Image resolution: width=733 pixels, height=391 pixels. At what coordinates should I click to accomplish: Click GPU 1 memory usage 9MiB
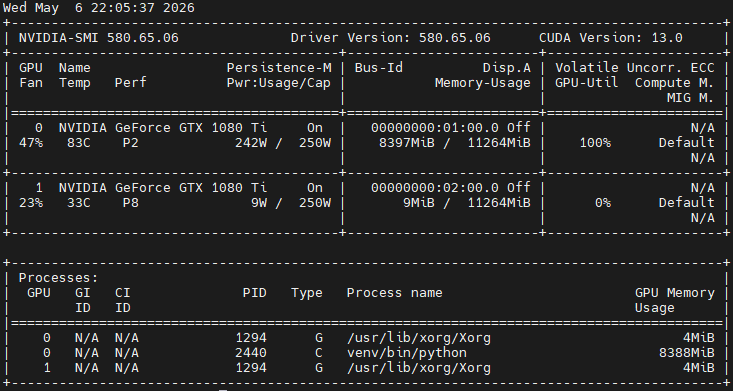[x=419, y=203]
